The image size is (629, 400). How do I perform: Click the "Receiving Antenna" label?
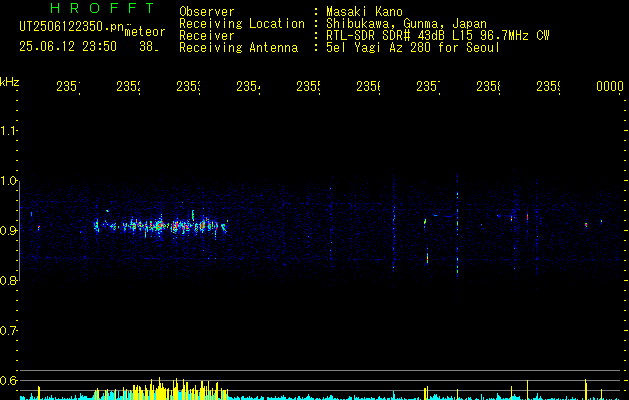[x=238, y=48]
